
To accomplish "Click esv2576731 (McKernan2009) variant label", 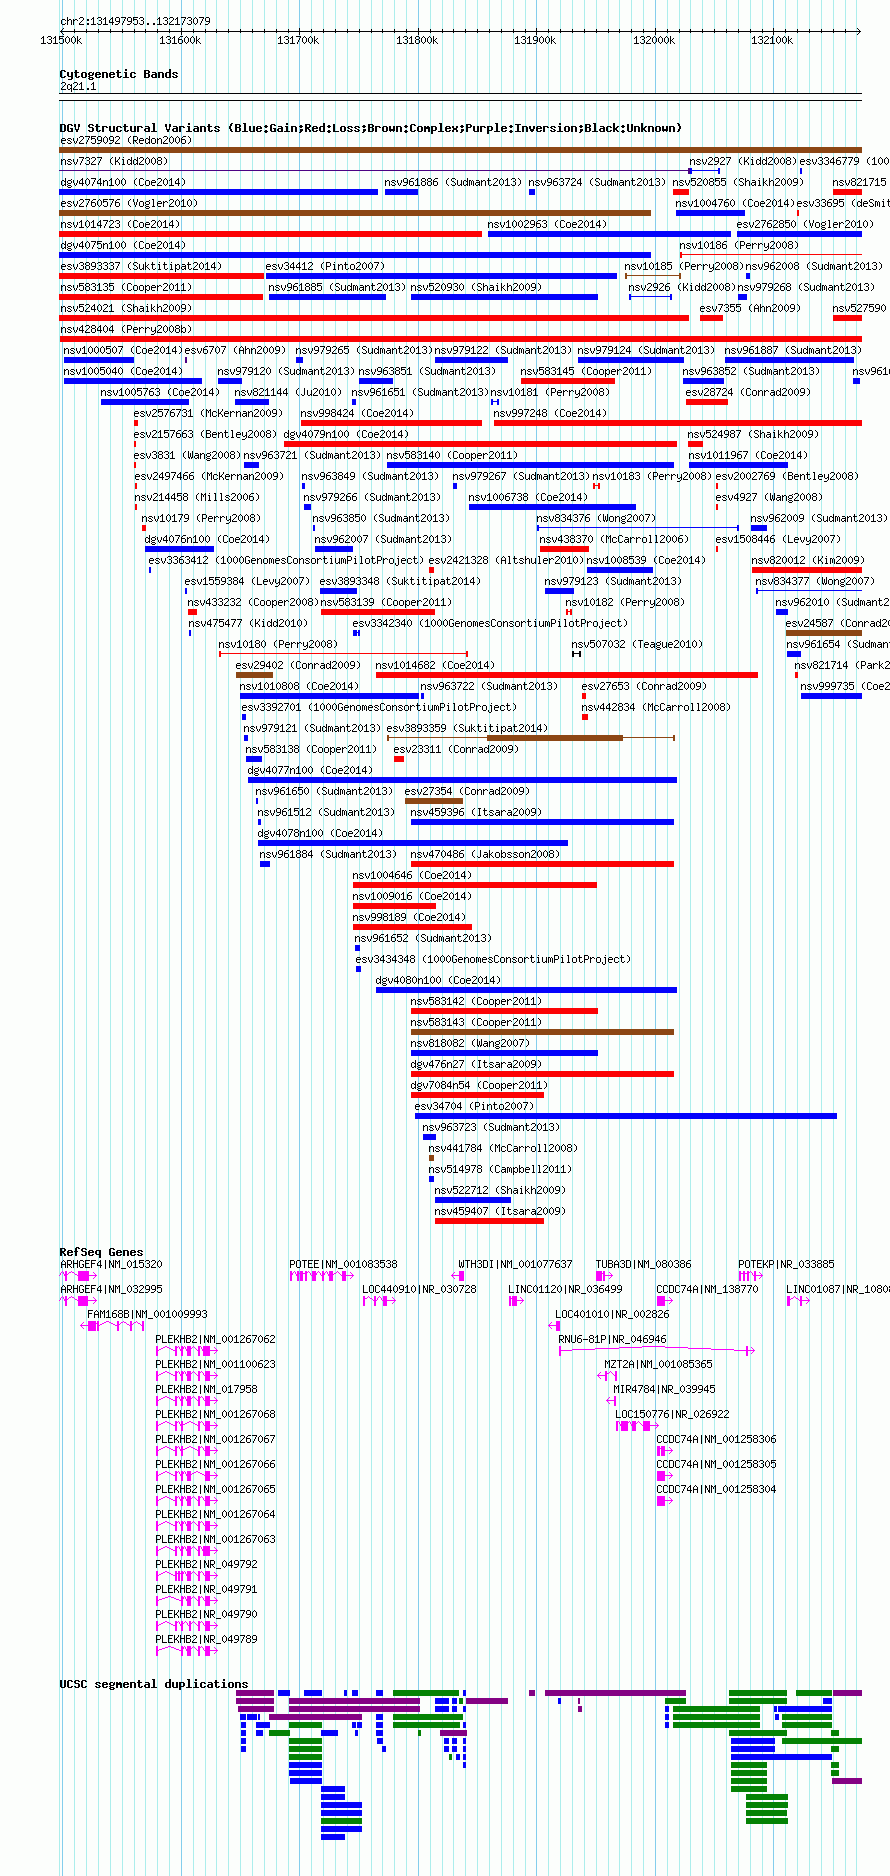I will (208, 413).
